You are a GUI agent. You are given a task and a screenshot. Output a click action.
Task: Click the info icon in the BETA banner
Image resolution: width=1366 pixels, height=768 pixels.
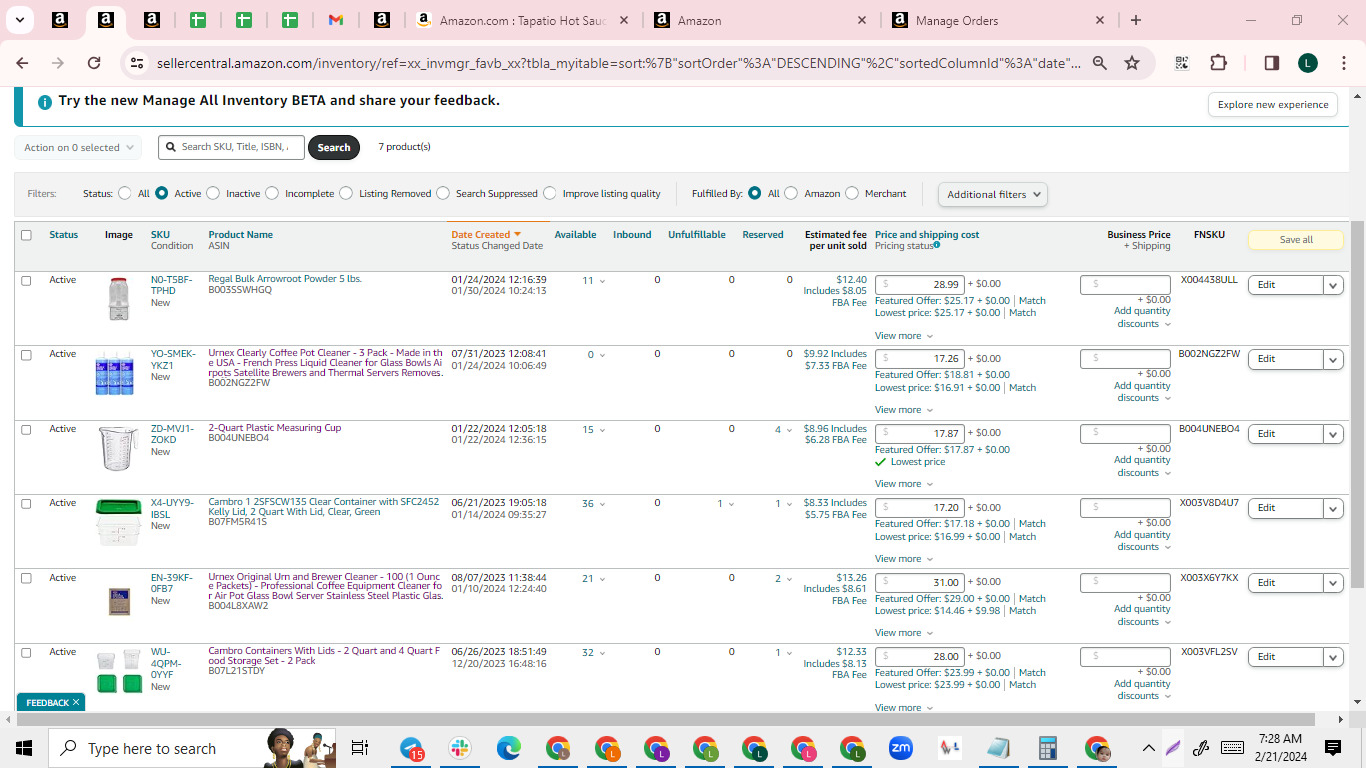tap(45, 101)
